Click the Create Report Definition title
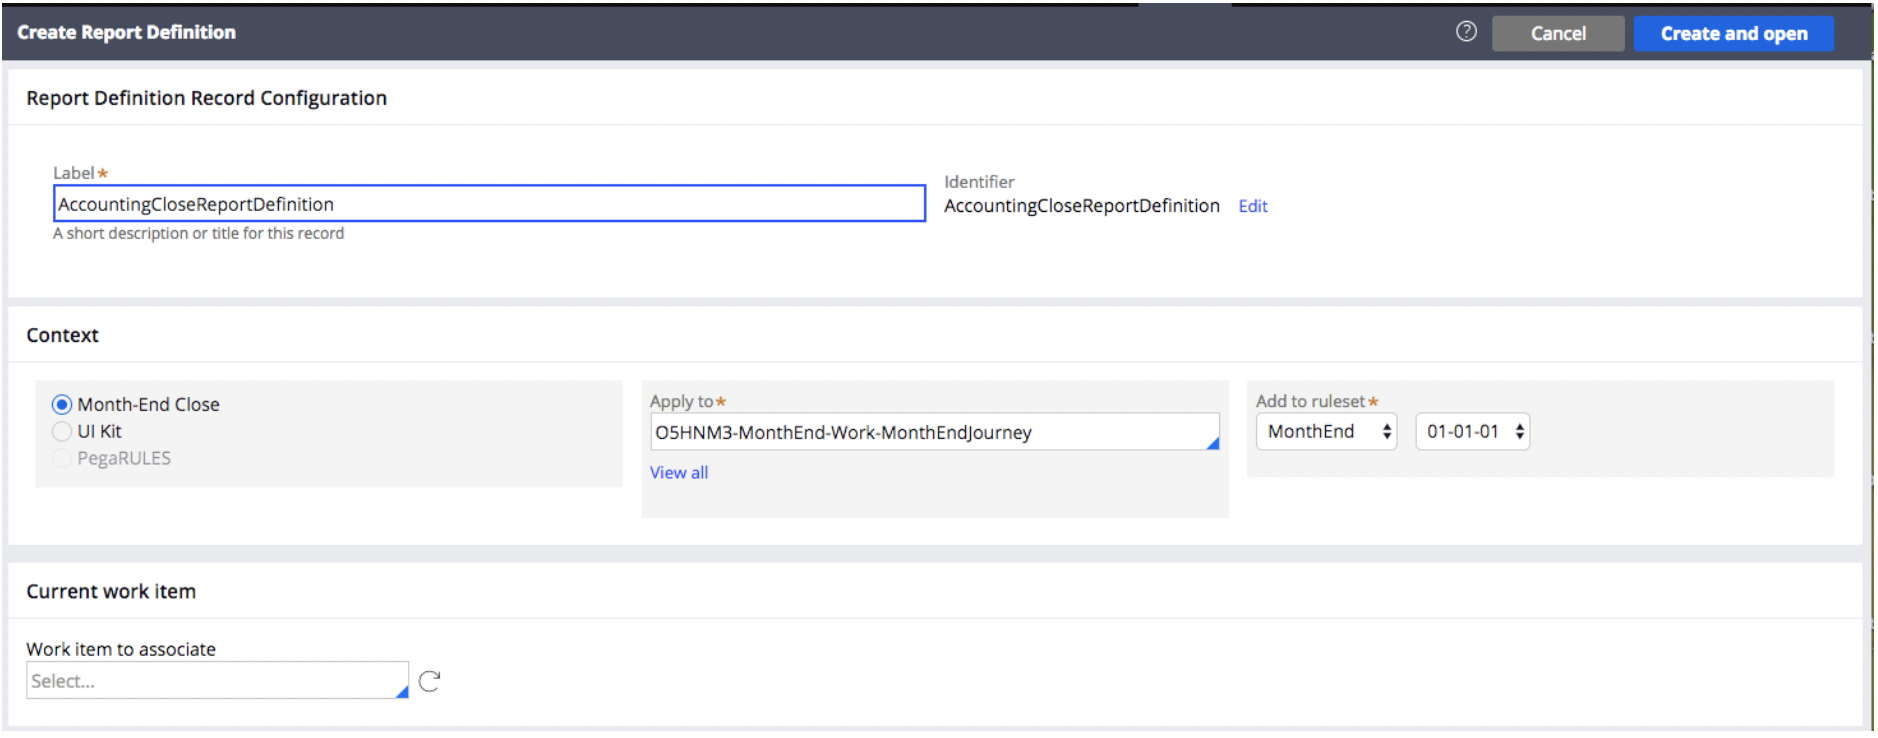Image resolution: width=1878 pixels, height=738 pixels. pos(126,32)
